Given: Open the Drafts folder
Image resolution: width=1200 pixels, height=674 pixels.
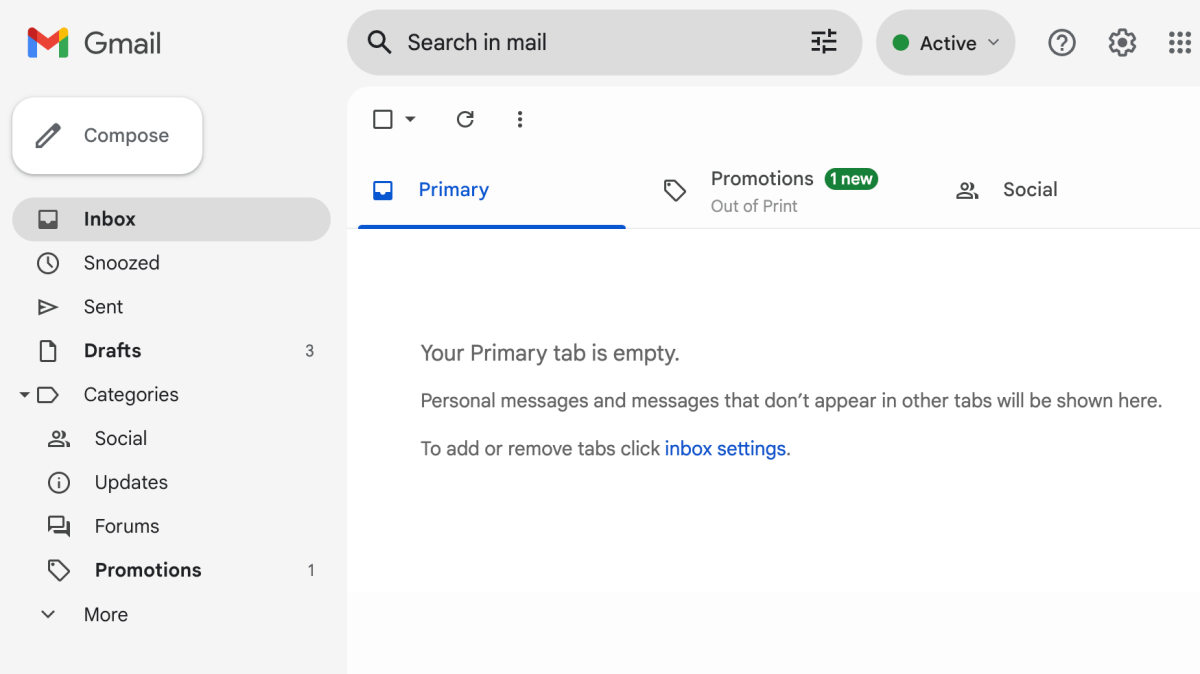Looking at the screenshot, I should (x=171, y=351).
